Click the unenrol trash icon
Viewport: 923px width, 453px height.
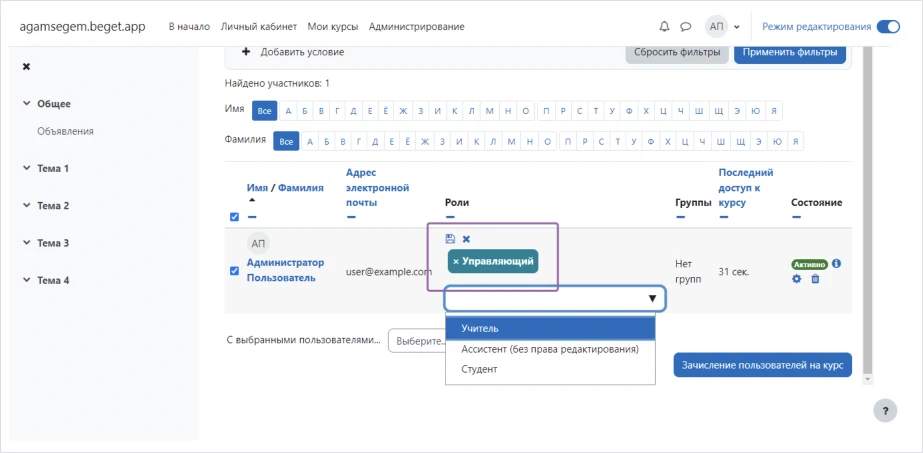pos(815,279)
